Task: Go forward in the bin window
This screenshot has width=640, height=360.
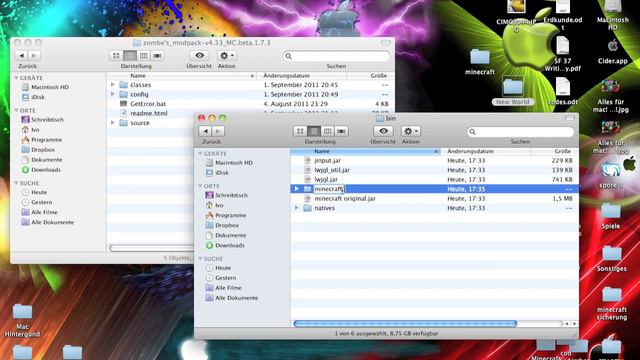Action: click(218, 131)
